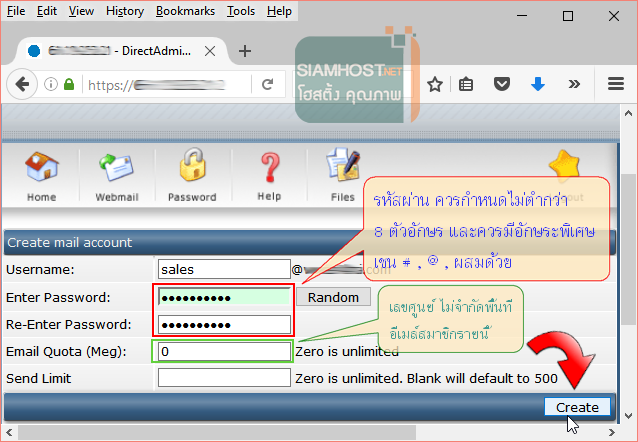Open the History menu
The image size is (638, 442).
pos(125,11)
